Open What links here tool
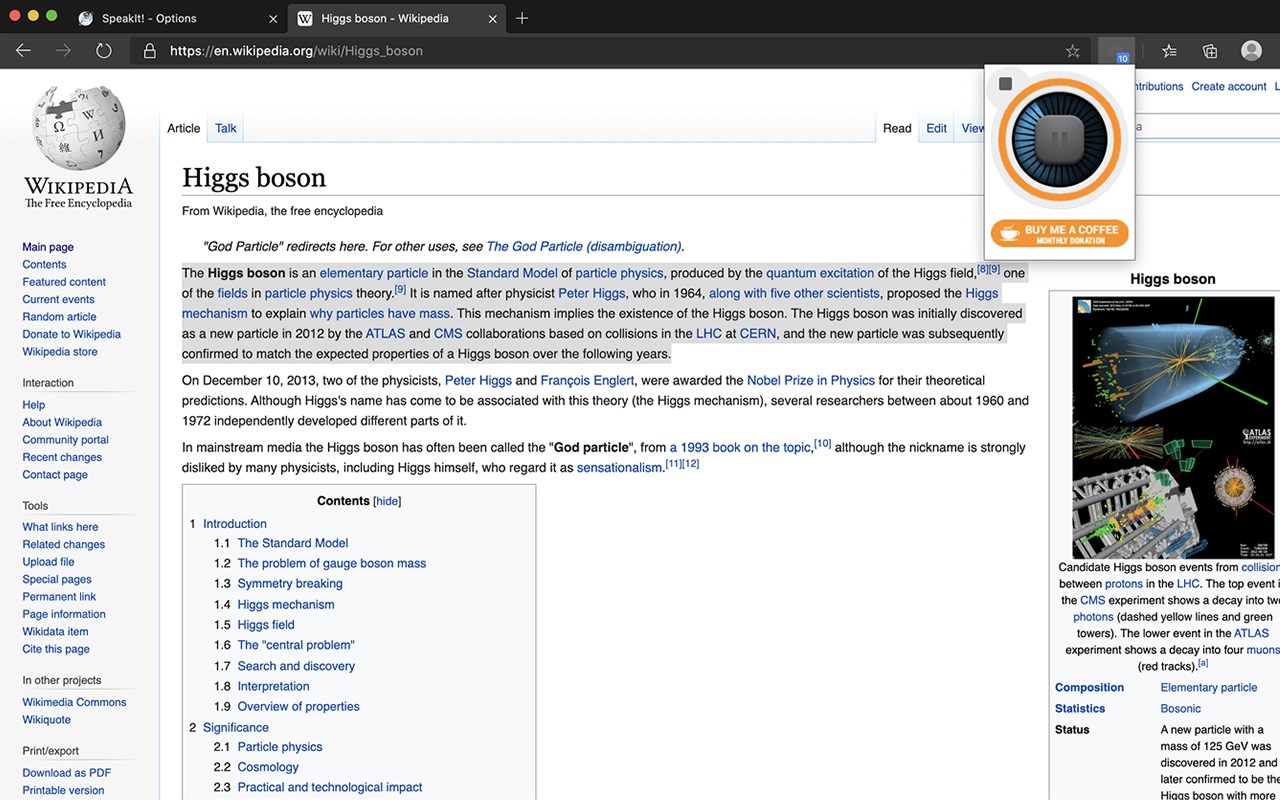1280x800 pixels. tap(61, 527)
